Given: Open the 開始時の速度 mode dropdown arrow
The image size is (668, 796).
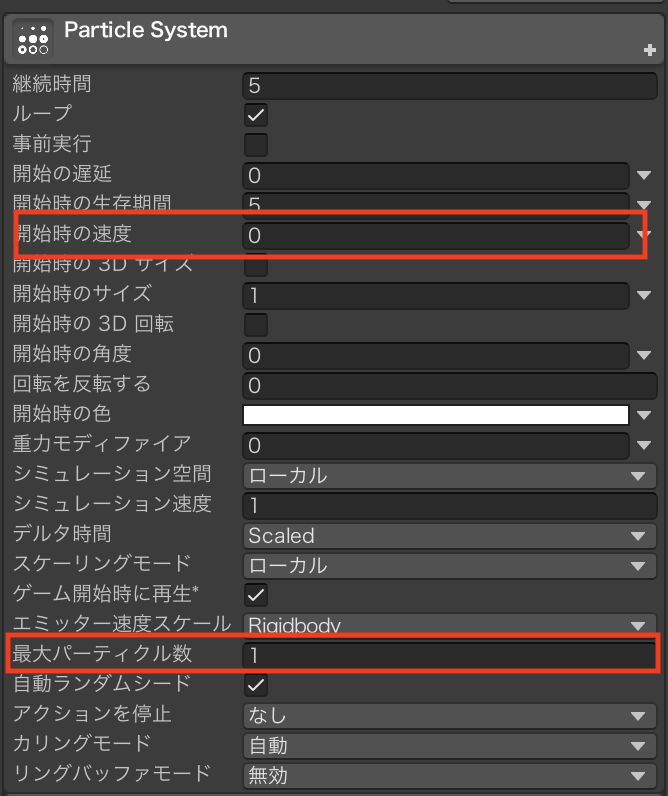Looking at the screenshot, I should tap(644, 234).
